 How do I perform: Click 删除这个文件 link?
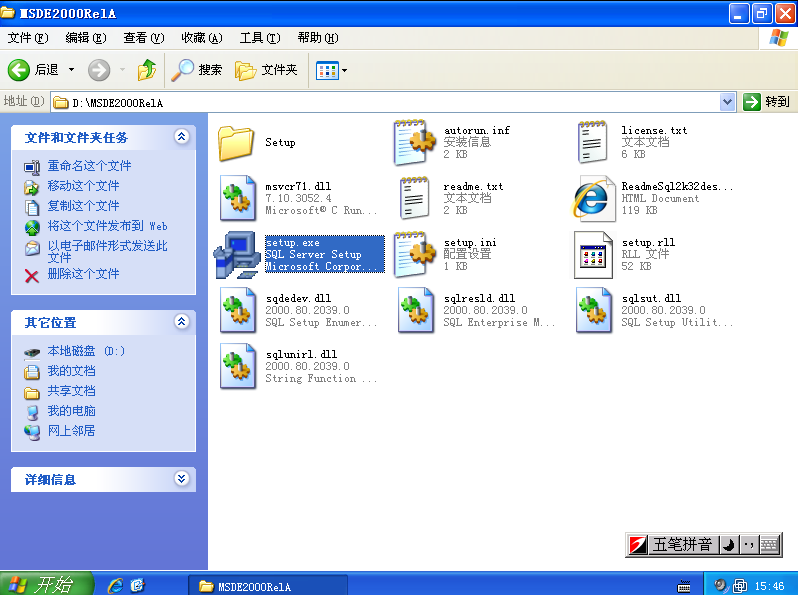coord(83,274)
